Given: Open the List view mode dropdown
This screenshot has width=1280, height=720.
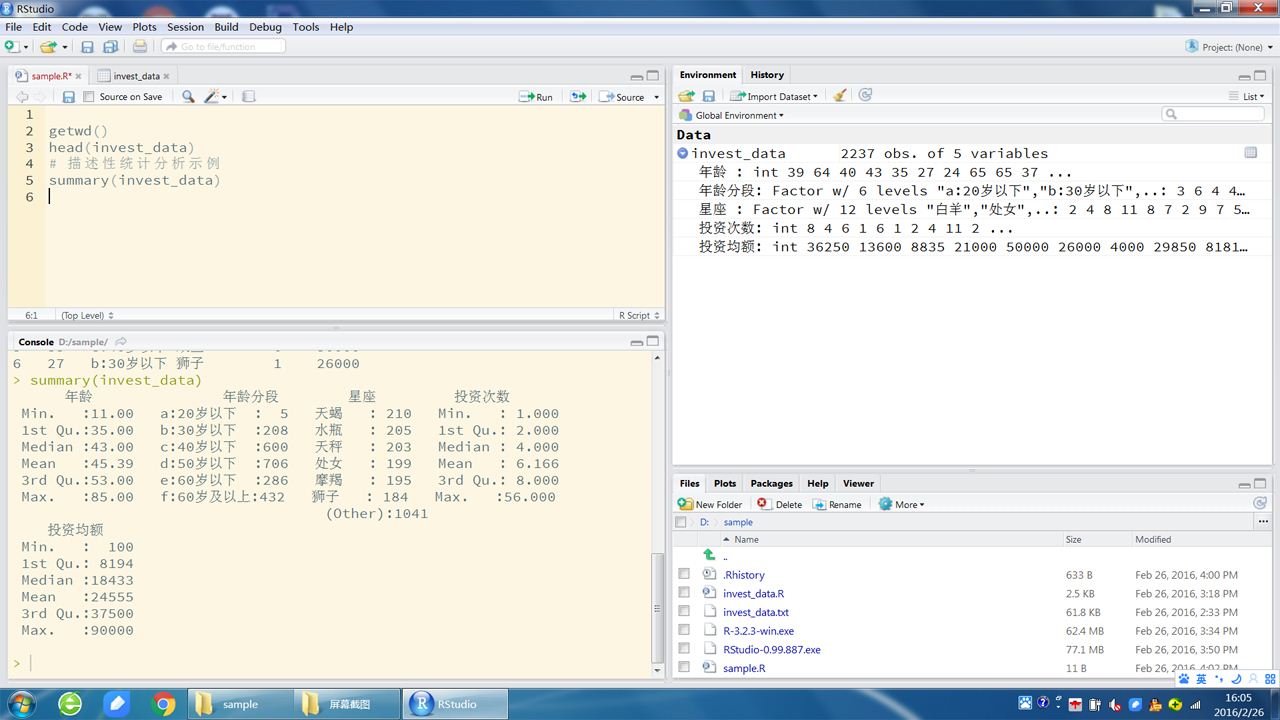Looking at the screenshot, I should [x=1248, y=96].
